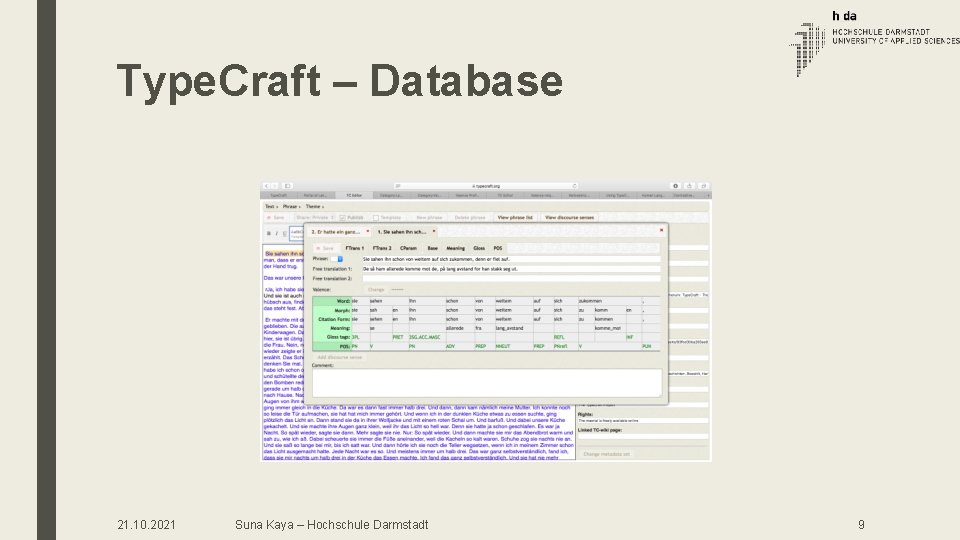Reload the page via address bar icon
960x540 pixels.
pyautogui.click(x=574, y=186)
